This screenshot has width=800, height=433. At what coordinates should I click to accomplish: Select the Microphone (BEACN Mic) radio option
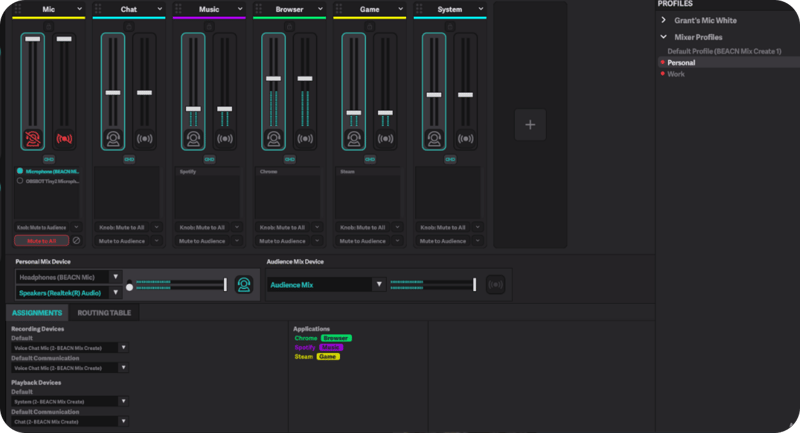(x=20, y=171)
